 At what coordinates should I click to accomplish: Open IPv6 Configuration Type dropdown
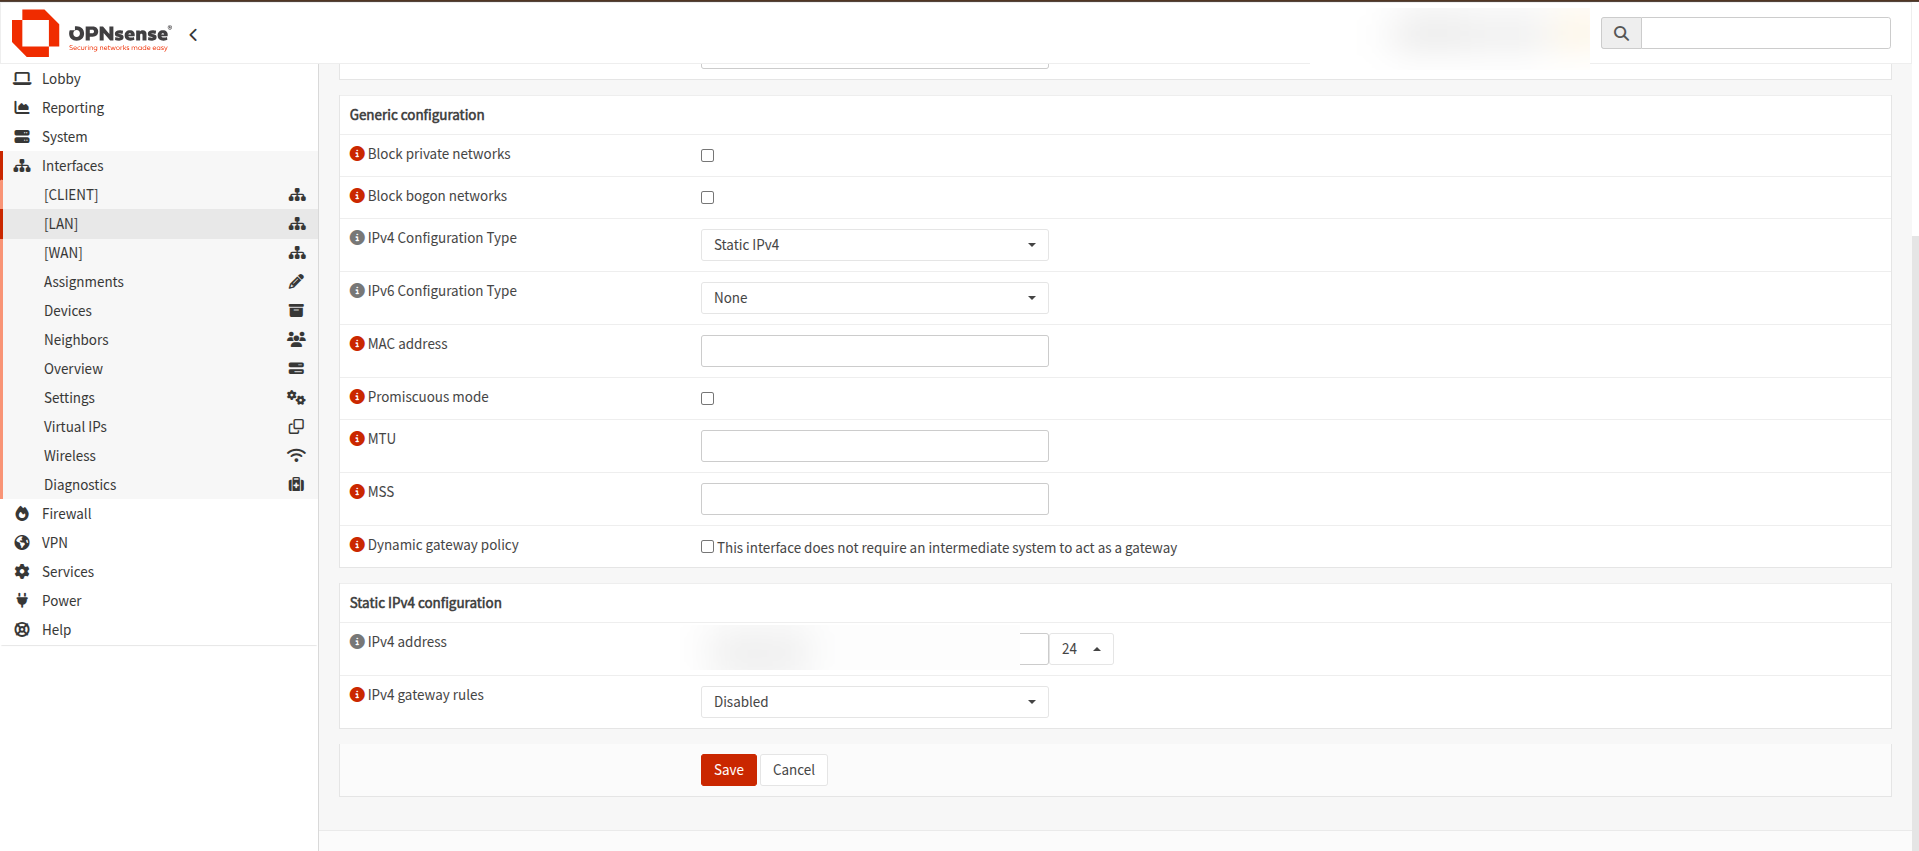875,298
